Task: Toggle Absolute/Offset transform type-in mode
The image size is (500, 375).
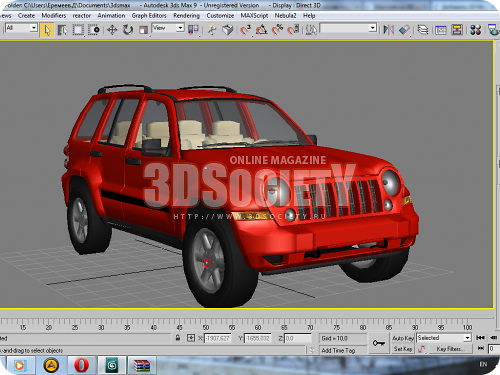Action: point(191,338)
